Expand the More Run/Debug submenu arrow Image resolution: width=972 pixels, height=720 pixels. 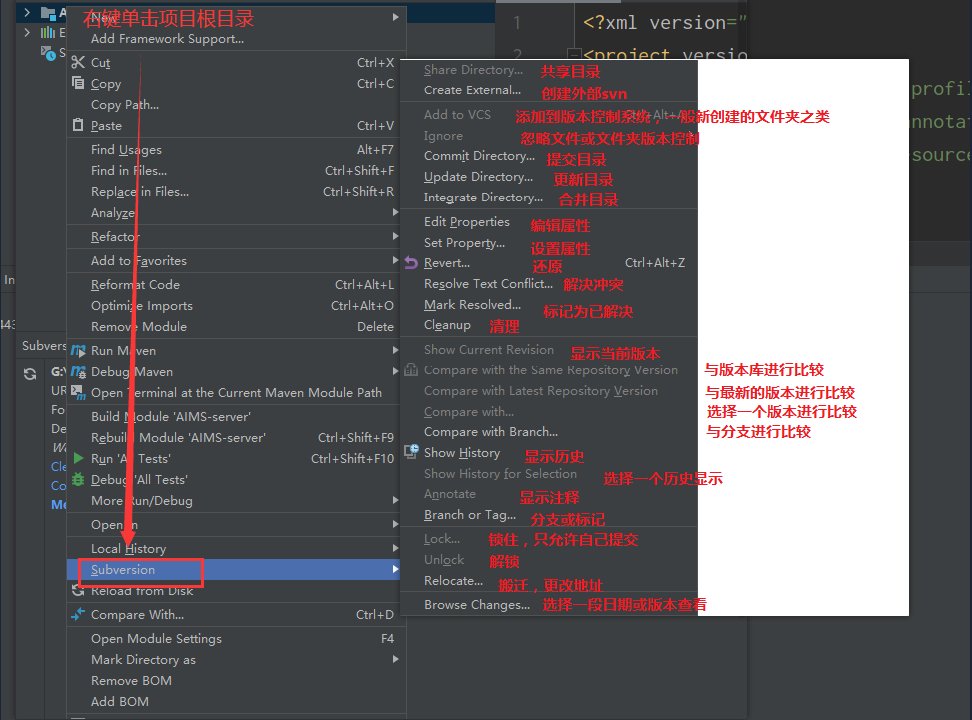point(395,500)
